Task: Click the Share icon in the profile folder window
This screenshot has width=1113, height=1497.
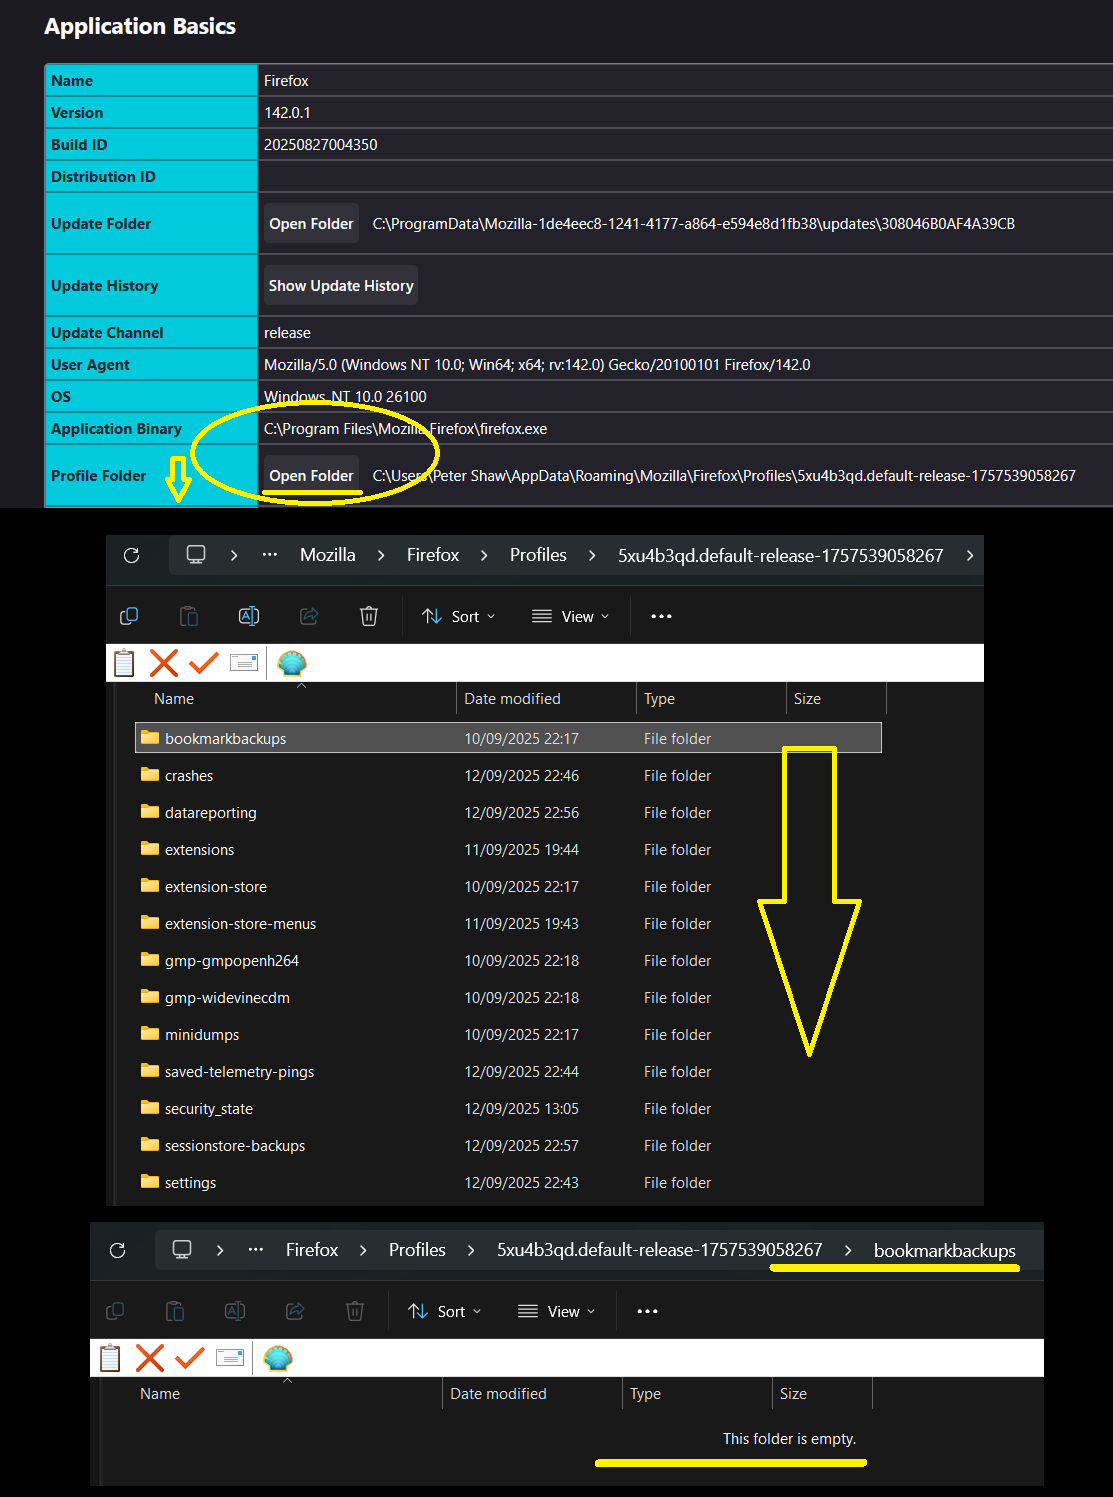Action: click(309, 616)
